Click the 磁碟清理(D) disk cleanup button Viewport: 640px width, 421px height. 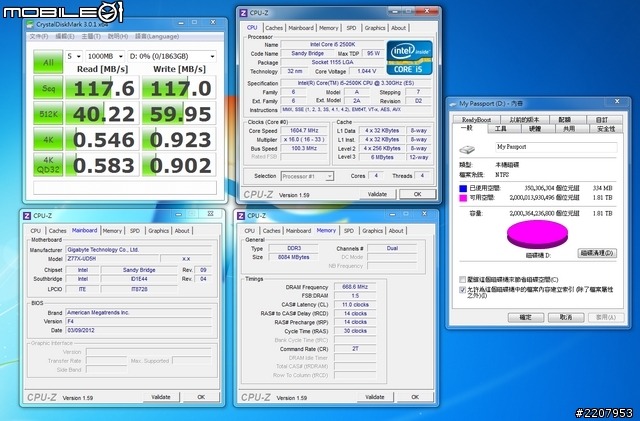click(597, 253)
